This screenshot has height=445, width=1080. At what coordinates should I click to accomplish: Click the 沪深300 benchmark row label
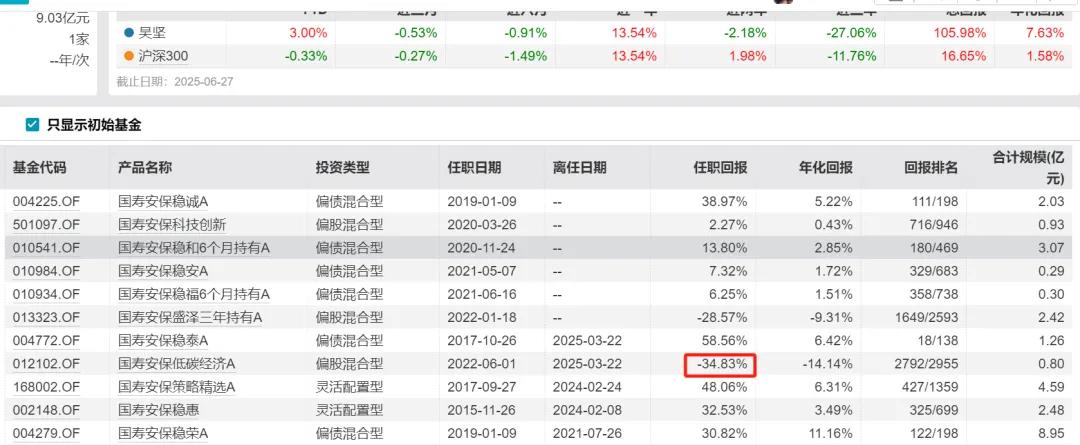[x=160, y=55]
